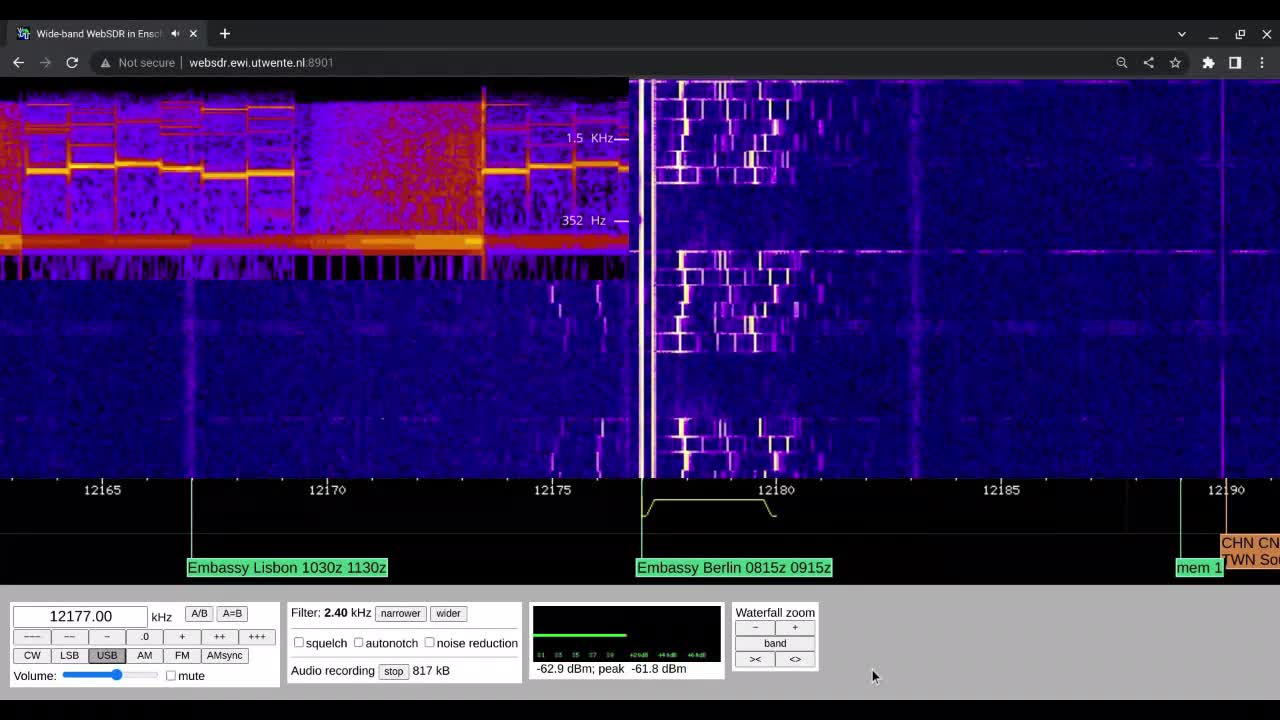Share this page using the share icon
1280x720 pixels.
(1148, 62)
